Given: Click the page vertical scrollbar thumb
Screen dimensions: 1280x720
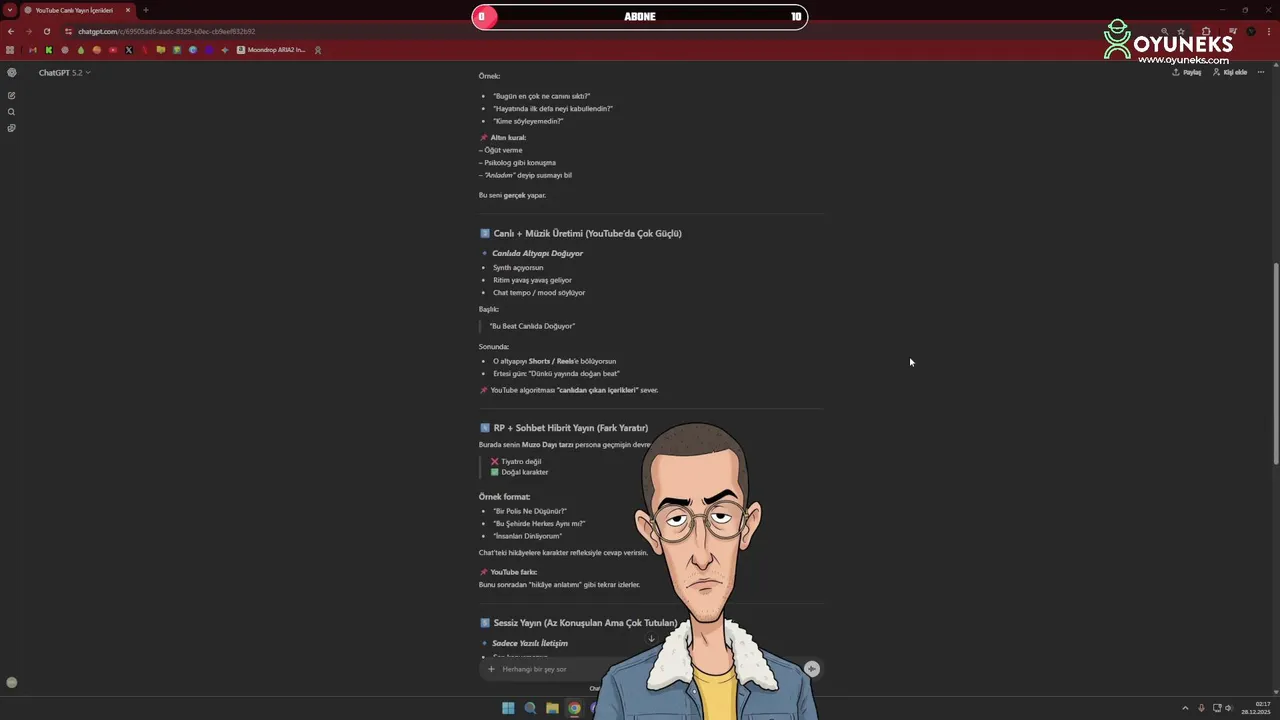Looking at the screenshot, I should pyautogui.click(x=1275, y=362).
